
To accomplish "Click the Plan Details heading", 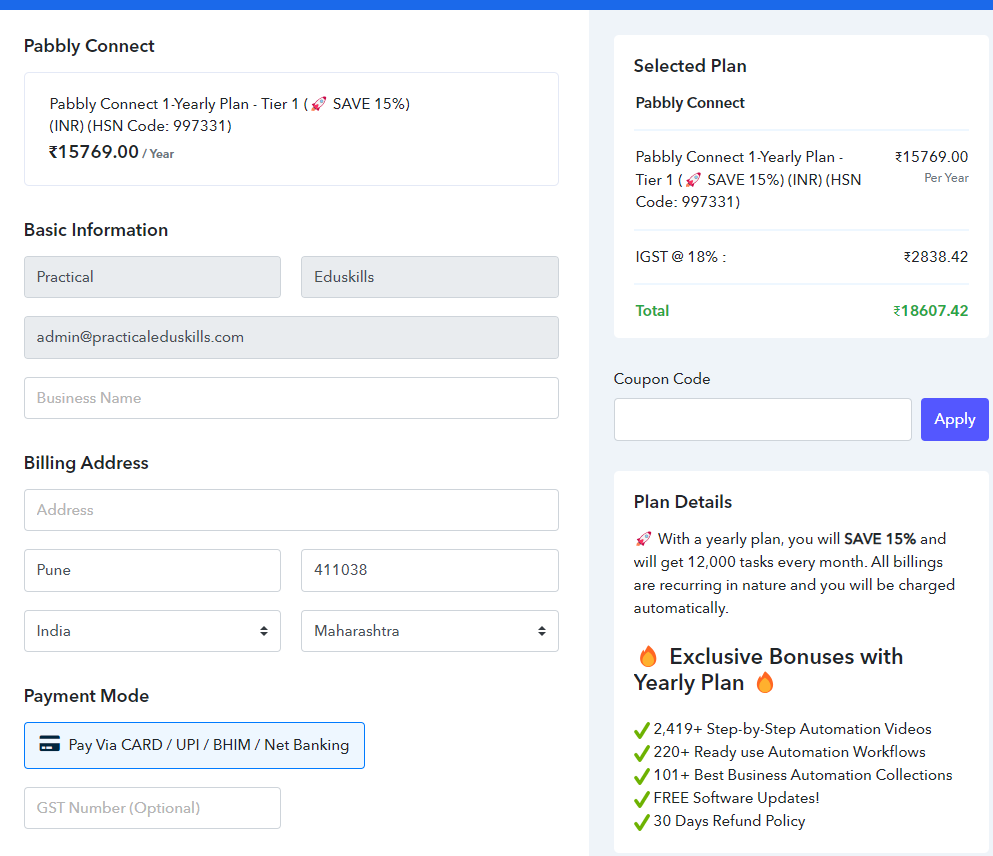I will (683, 502).
